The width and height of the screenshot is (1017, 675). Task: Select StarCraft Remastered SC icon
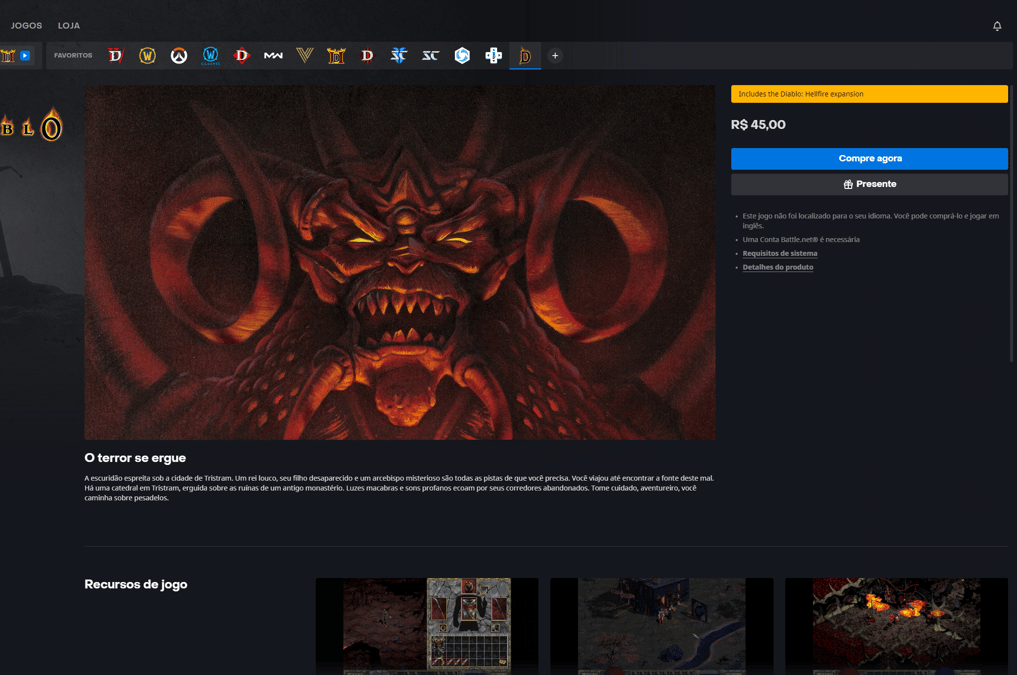[431, 56]
